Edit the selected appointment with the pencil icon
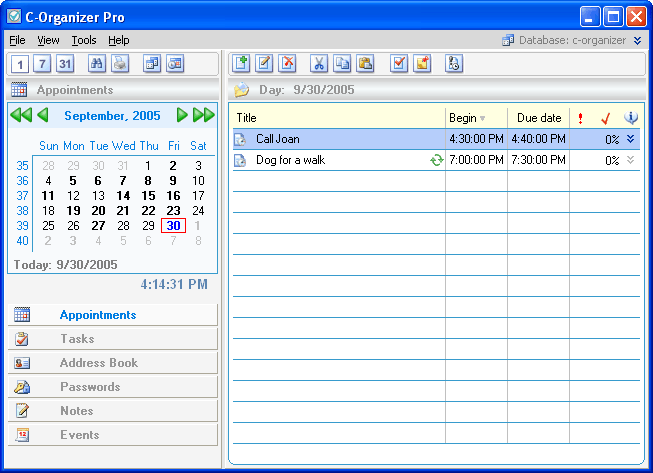Image resolution: width=653 pixels, height=473 pixels. click(x=264, y=64)
